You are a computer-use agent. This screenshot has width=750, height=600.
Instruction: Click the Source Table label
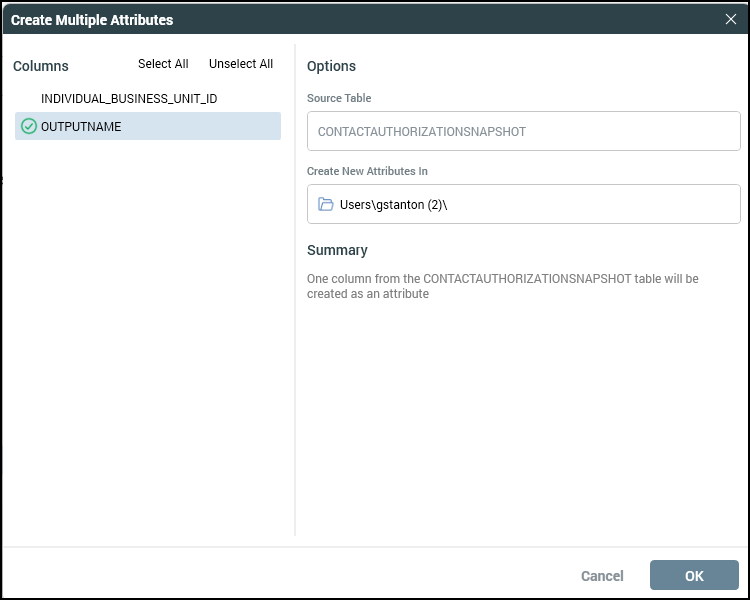[339, 98]
